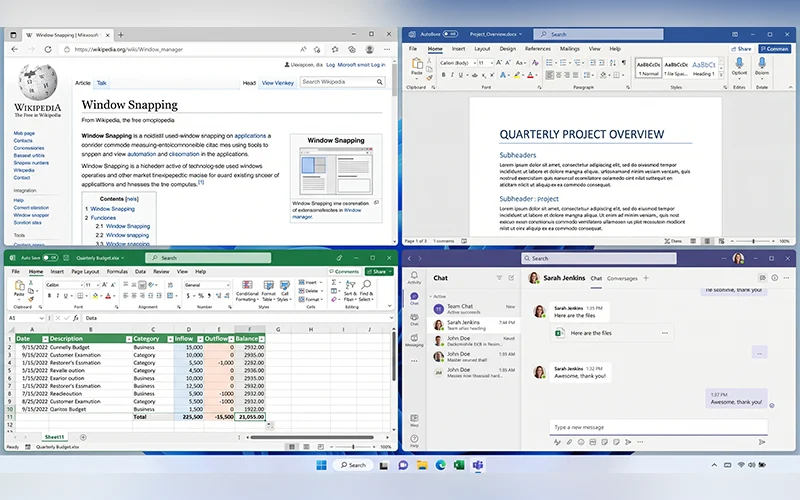The image size is (800, 500).
Task: Click the Help icon in the Teams sidebar
Action: tap(414, 440)
